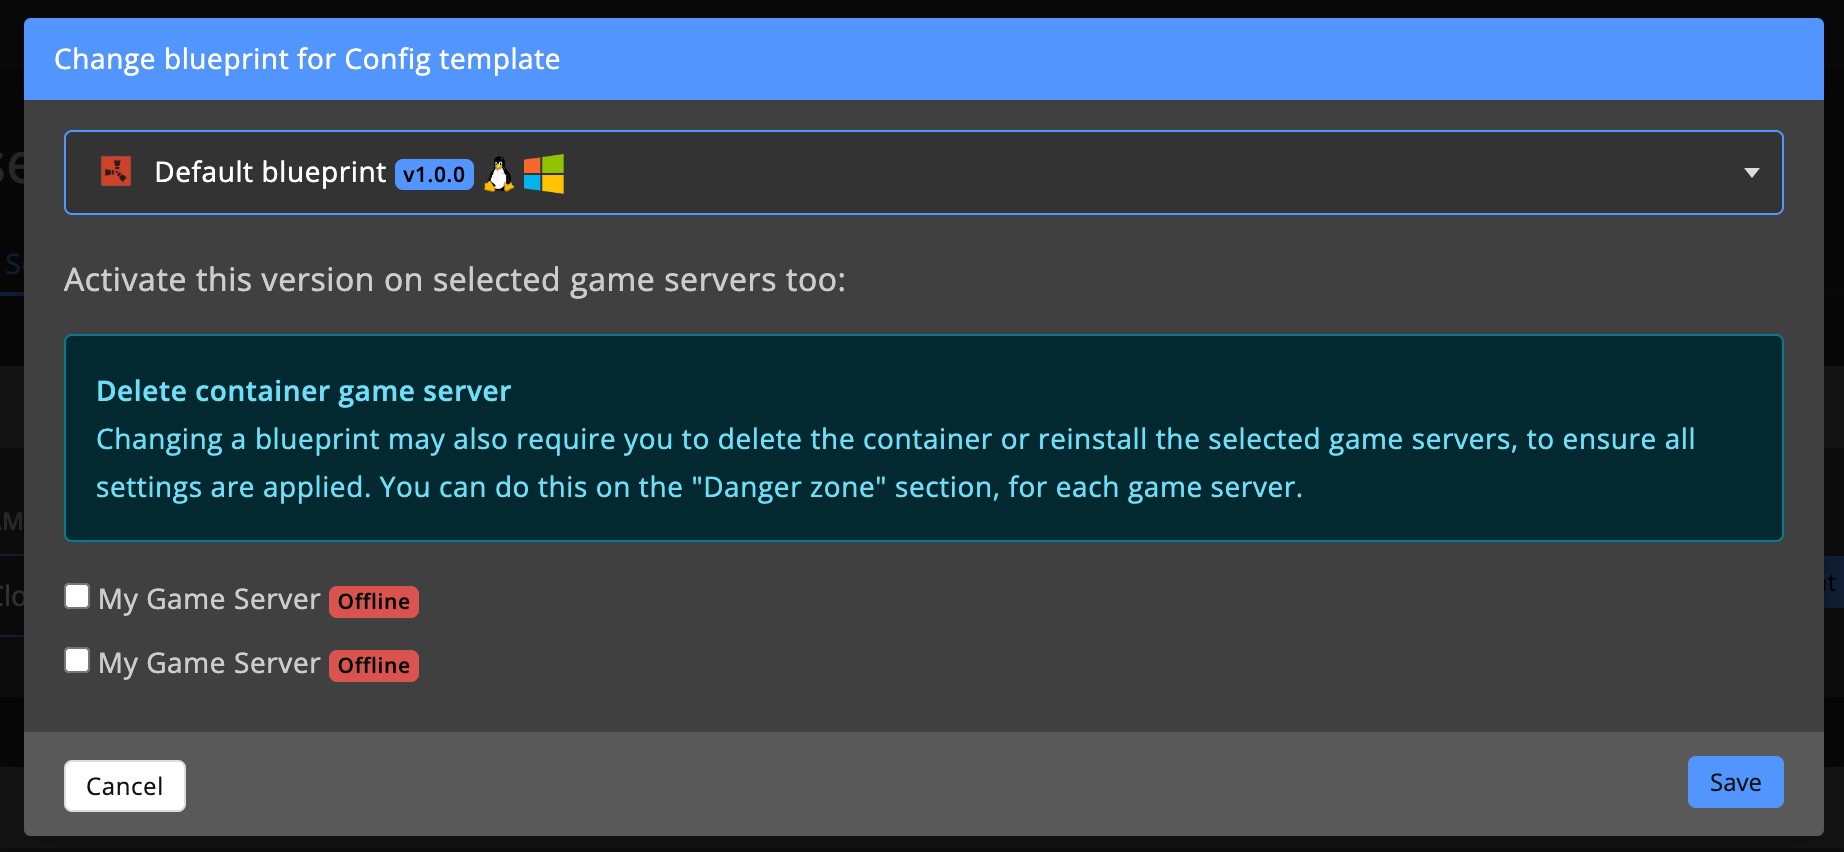Click the second Offline status badge
1844x852 pixels.
tap(374, 665)
